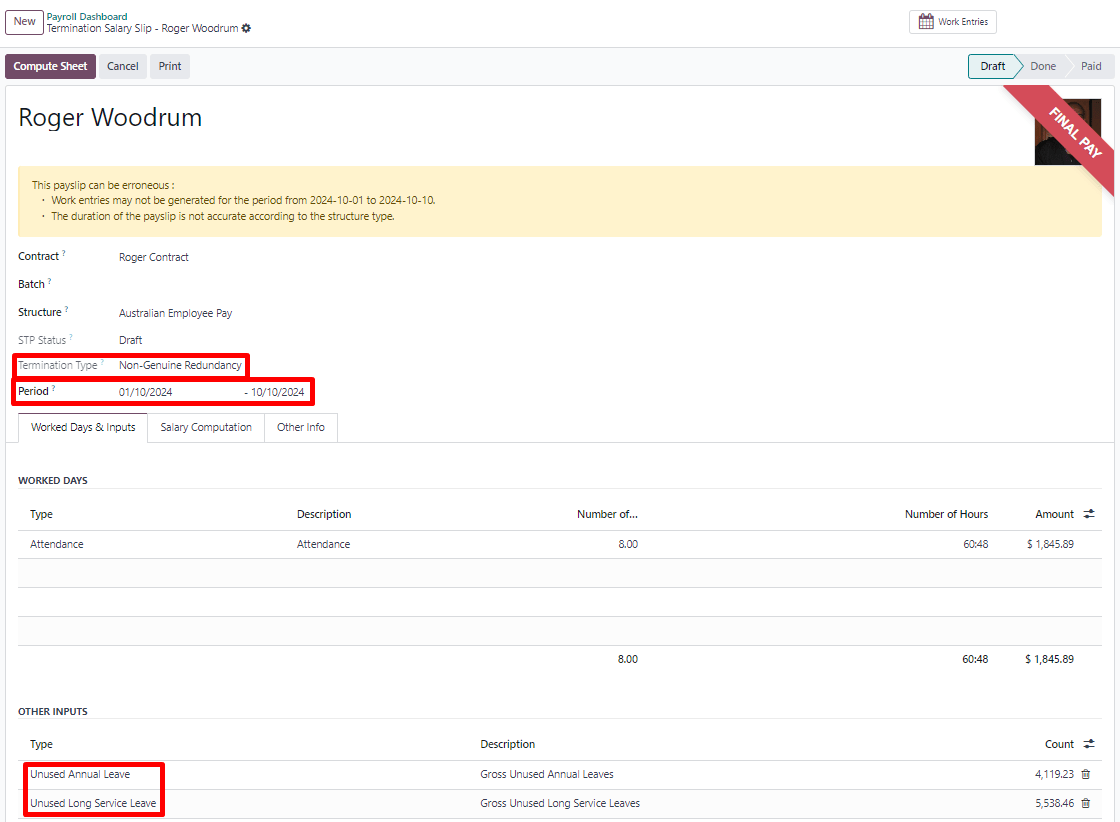
Task: Switch to the Salary Computation tab
Action: coord(206,427)
